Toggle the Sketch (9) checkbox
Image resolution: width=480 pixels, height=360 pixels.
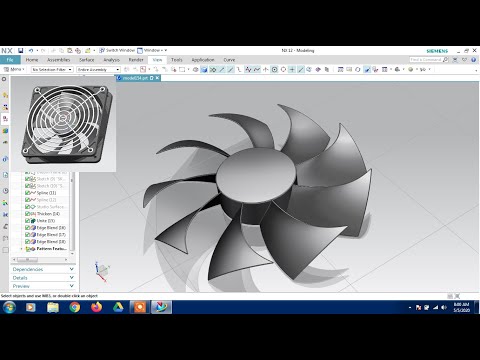click(x=28, y=179)
